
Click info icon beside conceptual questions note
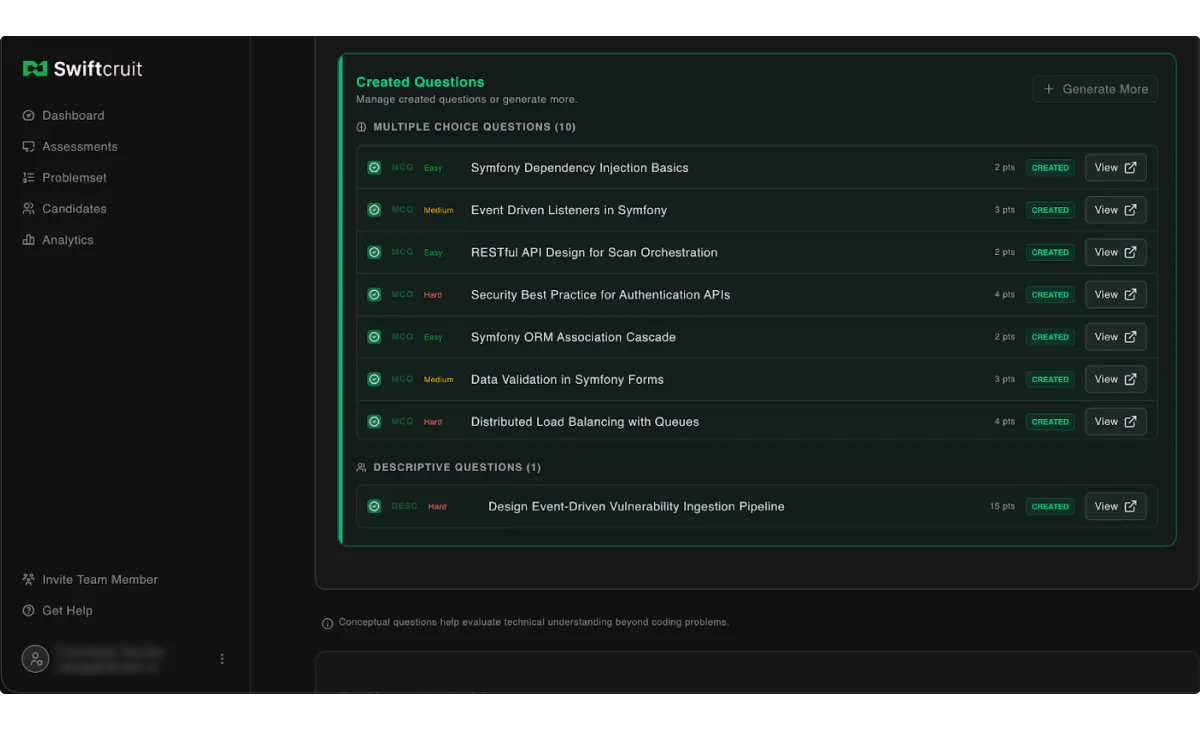327,623
